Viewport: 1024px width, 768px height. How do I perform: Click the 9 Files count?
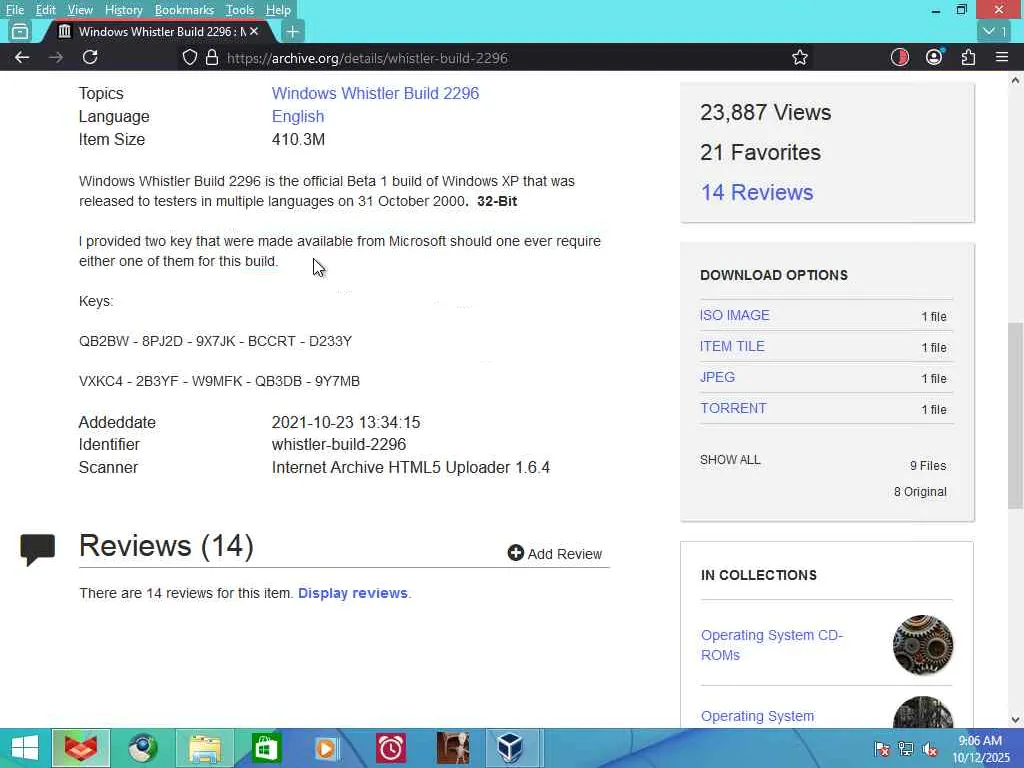tap(928, 466)
